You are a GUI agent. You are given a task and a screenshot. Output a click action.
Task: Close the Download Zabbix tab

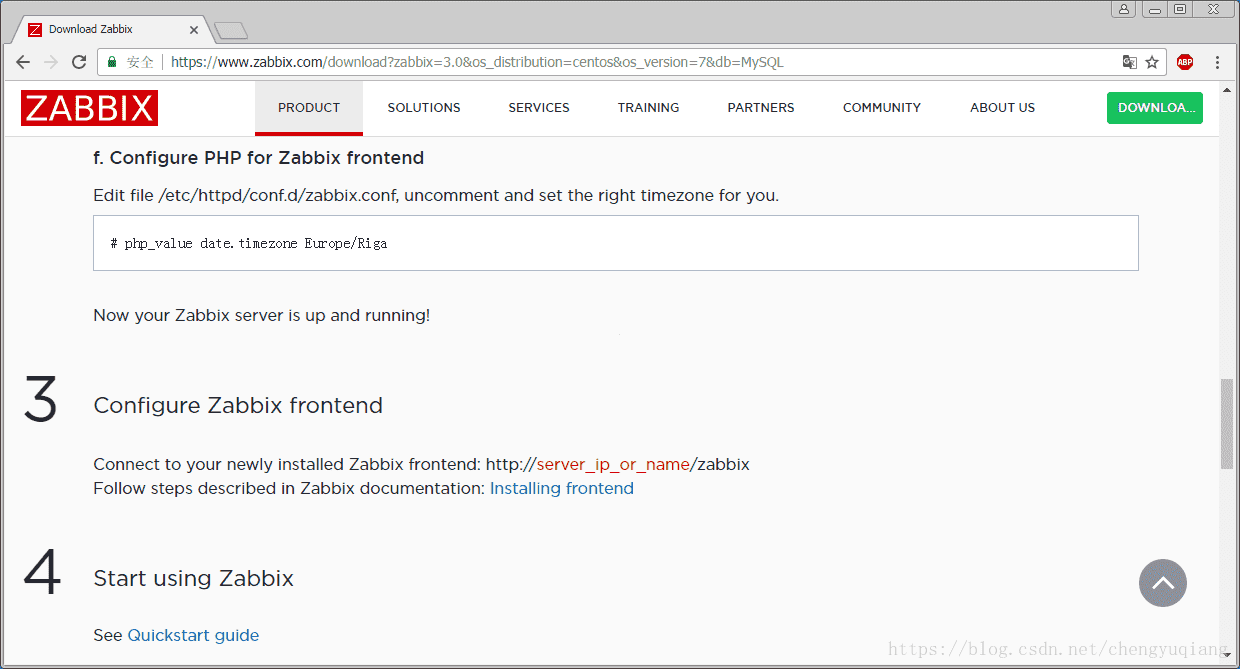pos(194,30)
